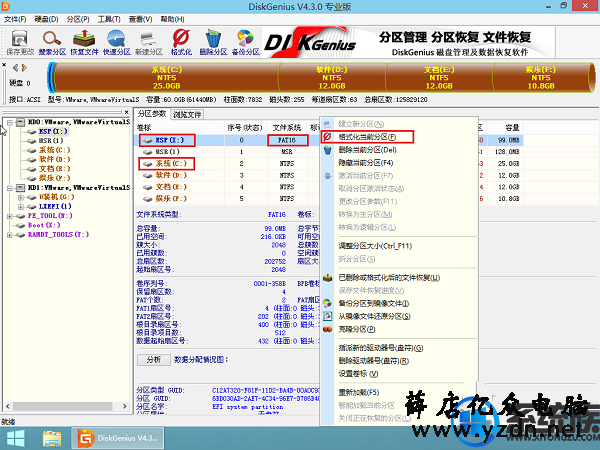The height and width of the screenshot is (450, 600).
Task: Go to next disk with right arrow
Action: click(24, 68)
